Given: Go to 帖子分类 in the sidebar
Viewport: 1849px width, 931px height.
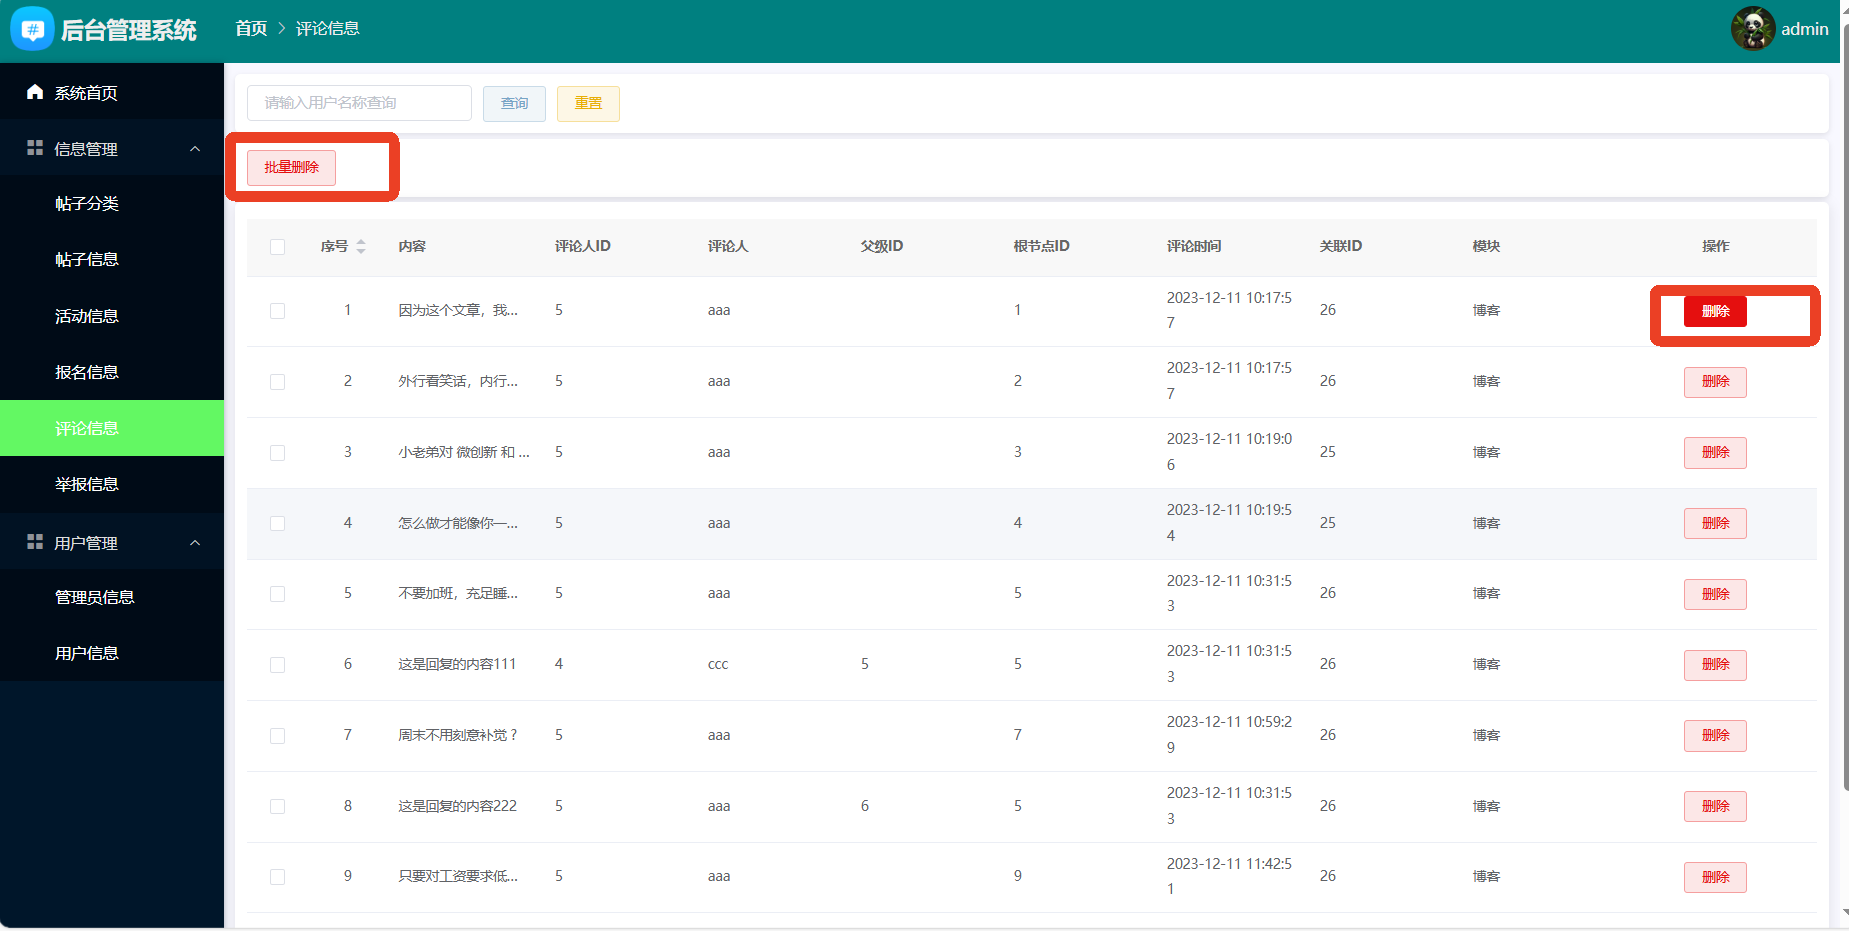Looking at the screenshot, I should [112, 203].
